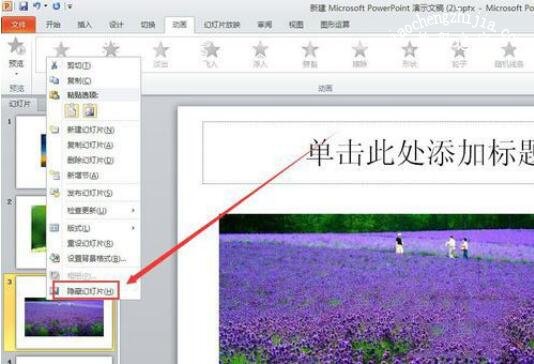Open 设置背景格式(B)... format background entry
The image size is (534, 364).
[x=93, y=258]
